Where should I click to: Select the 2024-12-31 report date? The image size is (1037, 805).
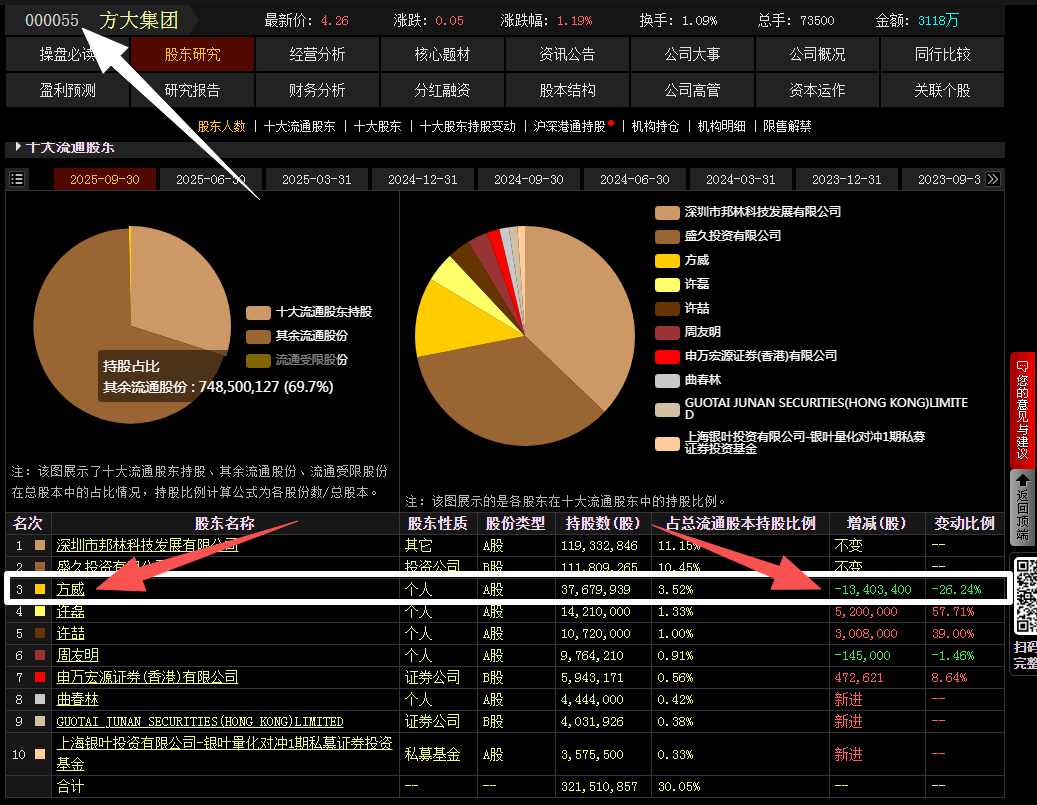(423, 179)
